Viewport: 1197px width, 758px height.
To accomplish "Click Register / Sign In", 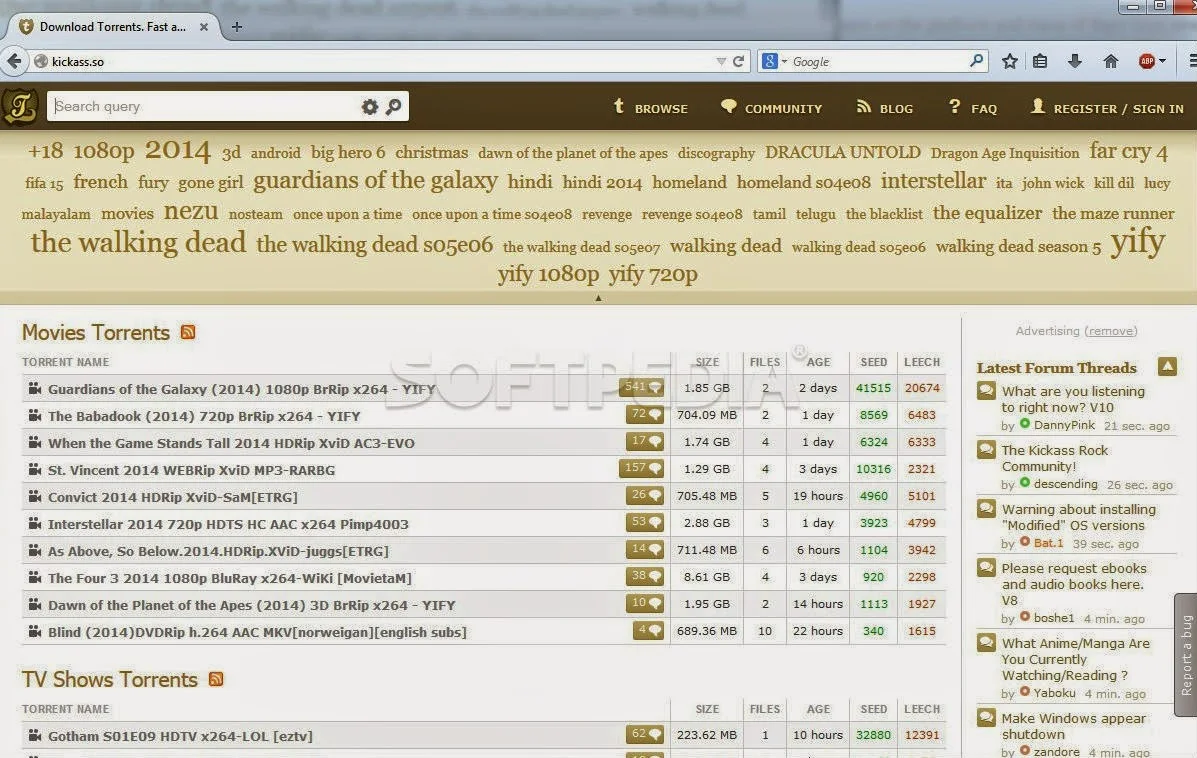I will point(1107,108).
